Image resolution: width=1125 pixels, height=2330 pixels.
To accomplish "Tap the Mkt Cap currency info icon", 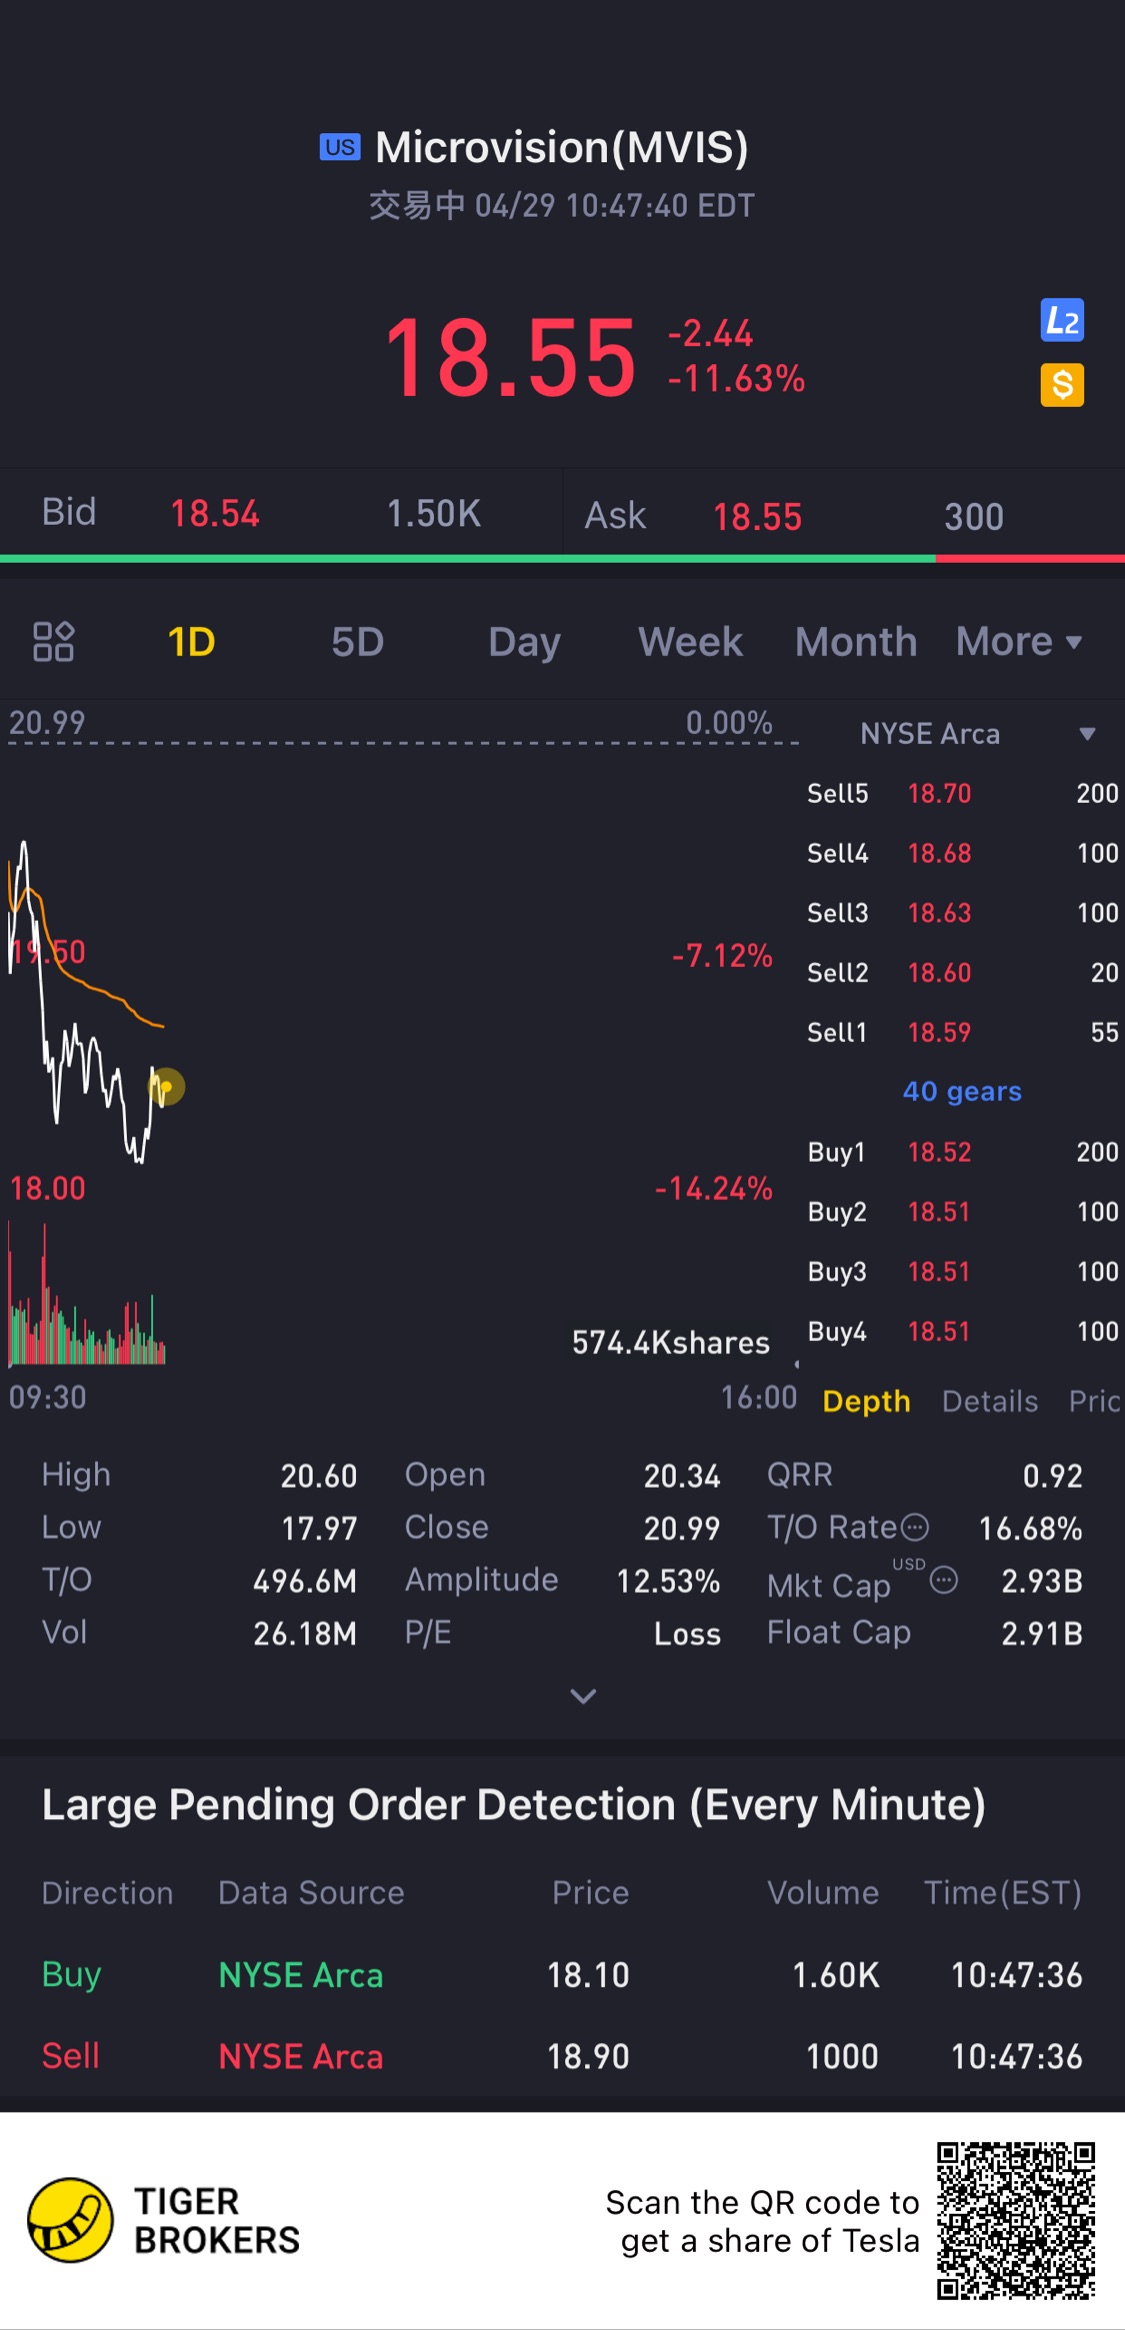I will (x=944, y=1580).
